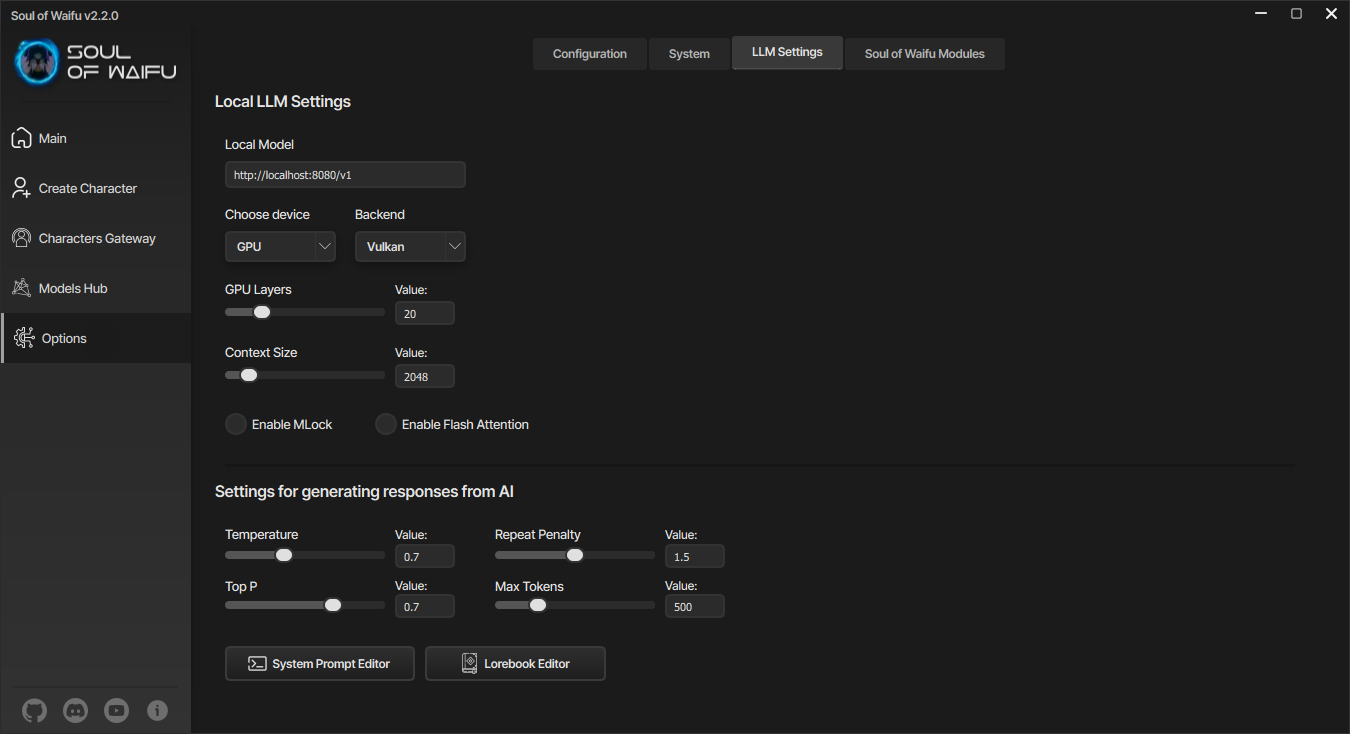Close the Soul of Waifu window
This screenshot has height=734, width=1350.
[x=1331, y=14]
